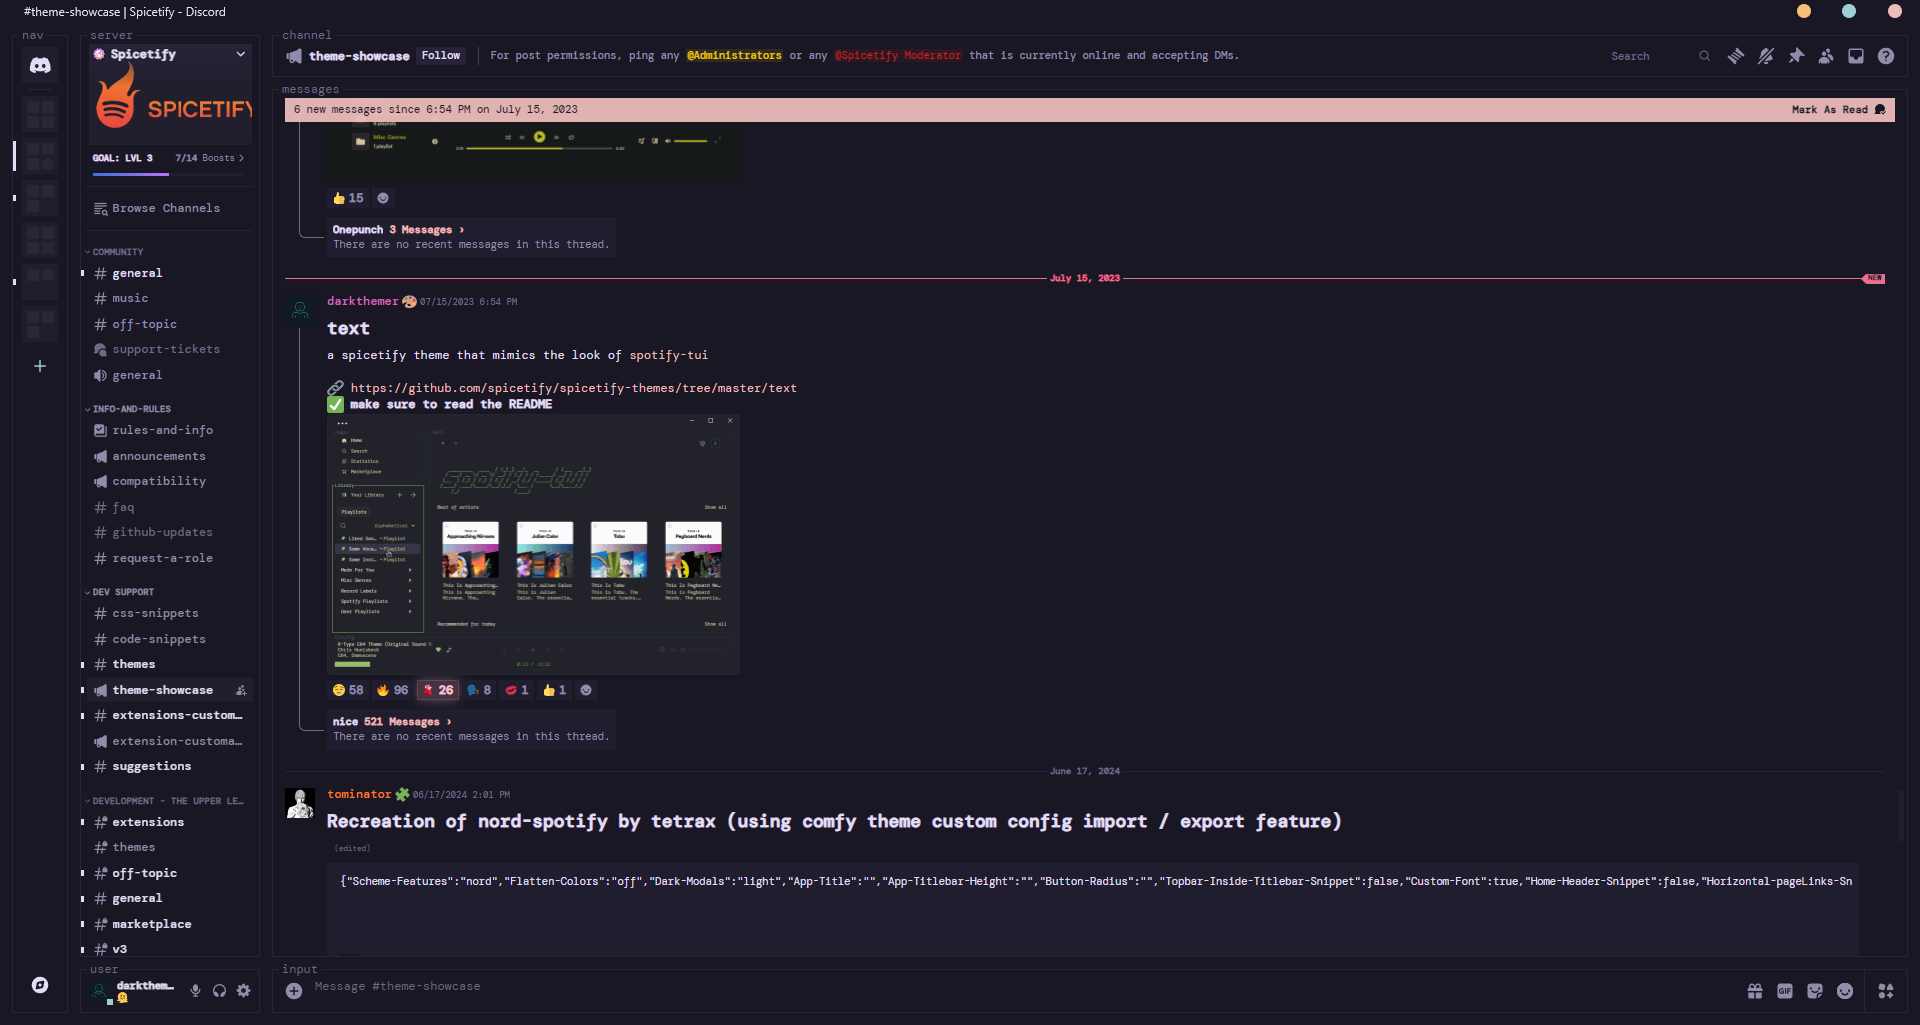Collapse the DEVELOPMENT - THE UPPER LE… category
The height and width of the screenshot is (1025, 1920).
[168, 801]
